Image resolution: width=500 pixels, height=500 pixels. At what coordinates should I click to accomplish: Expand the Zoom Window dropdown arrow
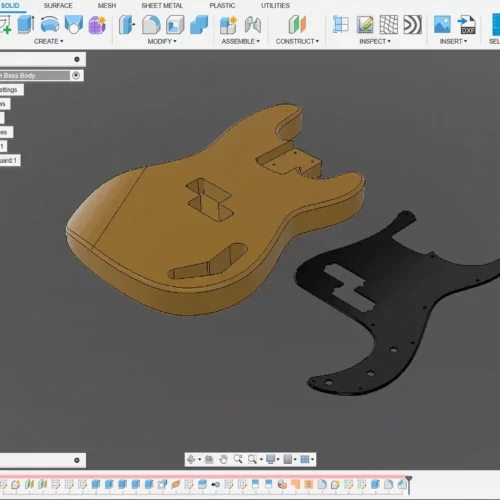coord(261,459)
